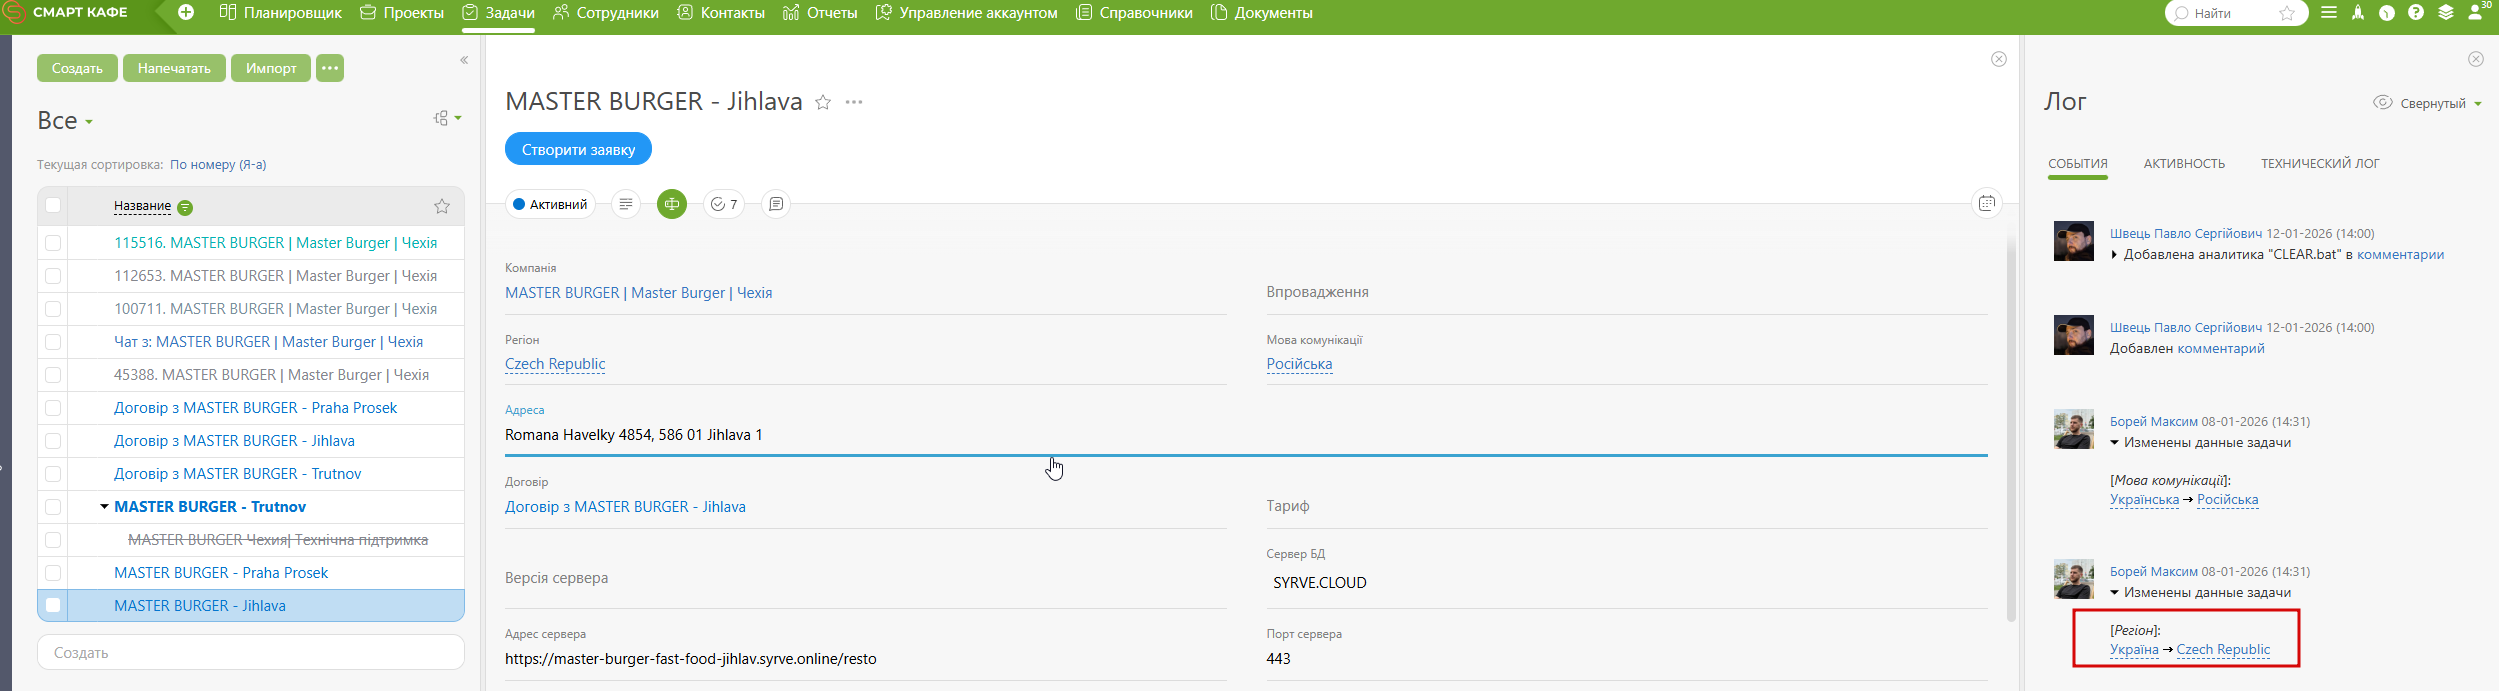Click the Импорт button

(271, 68)
